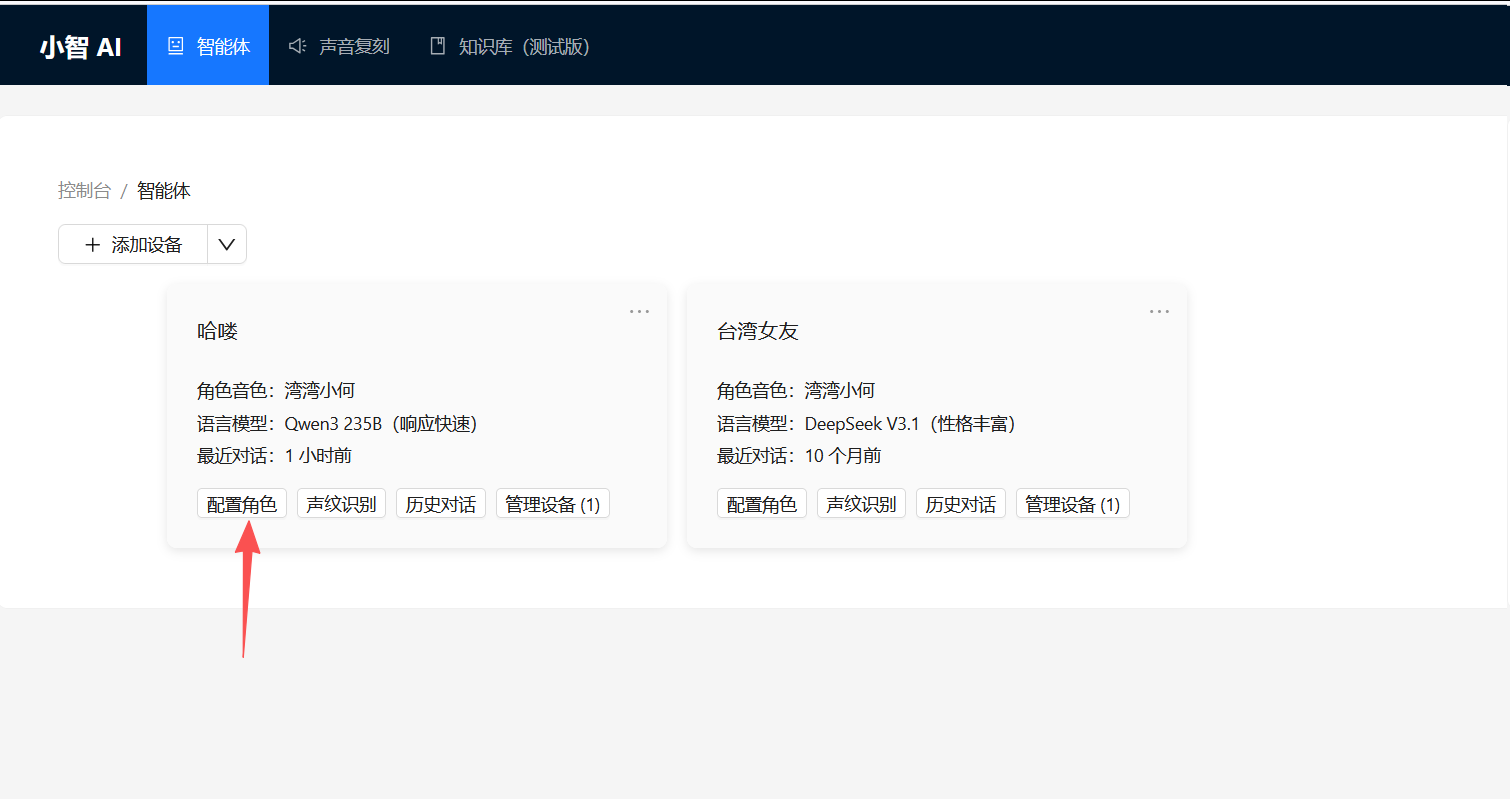Click 管理设备 (1) on the 哈喽 card

553,503
